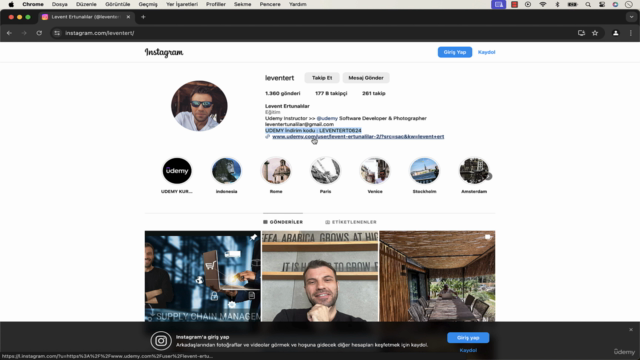Expand the Chrome tab search dropdown
This screenshot has width=640, height=360.
pyautogui.click(x=631, y=17)
